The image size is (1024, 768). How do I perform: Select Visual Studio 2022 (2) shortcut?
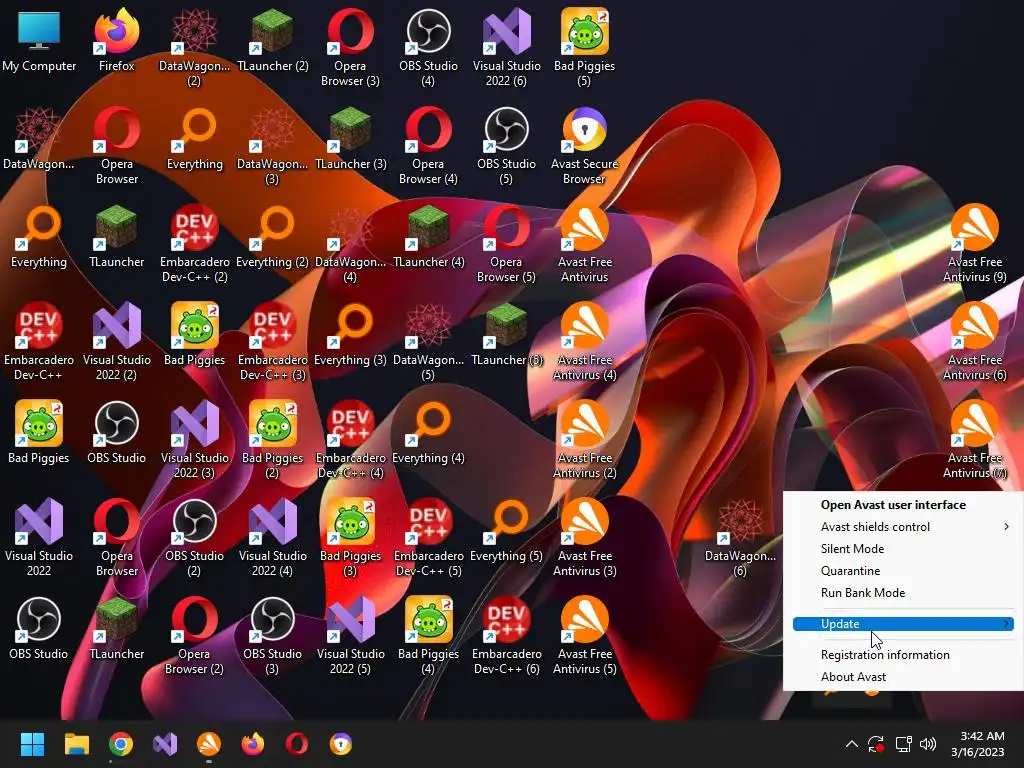116,343
